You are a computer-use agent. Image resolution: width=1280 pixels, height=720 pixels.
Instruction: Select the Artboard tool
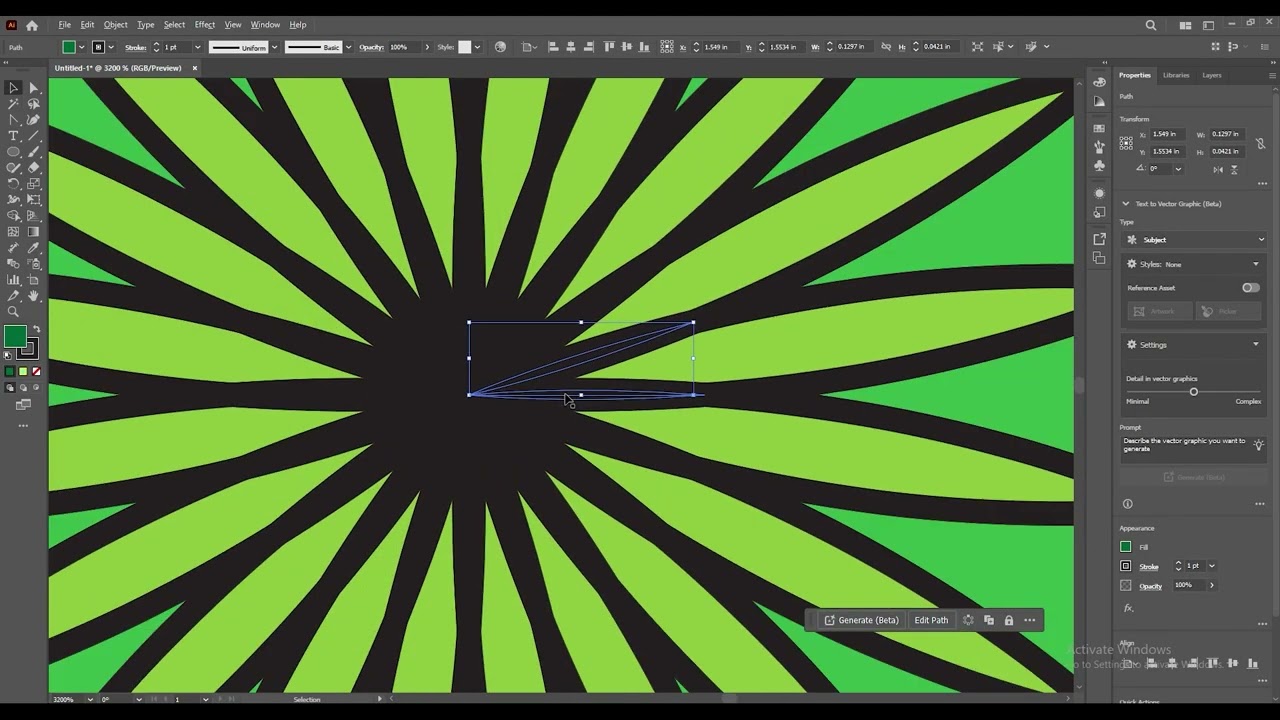tap(33, 280)
